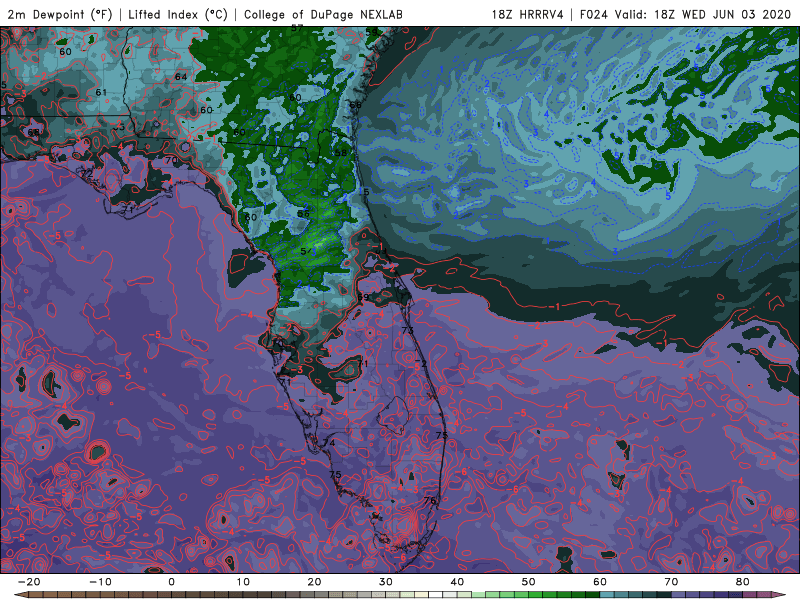Screen dimensions: 800x600
Task: Click the '59' dewpoint value at top coast
Action: pyautogui.click(x=371, y=32)
